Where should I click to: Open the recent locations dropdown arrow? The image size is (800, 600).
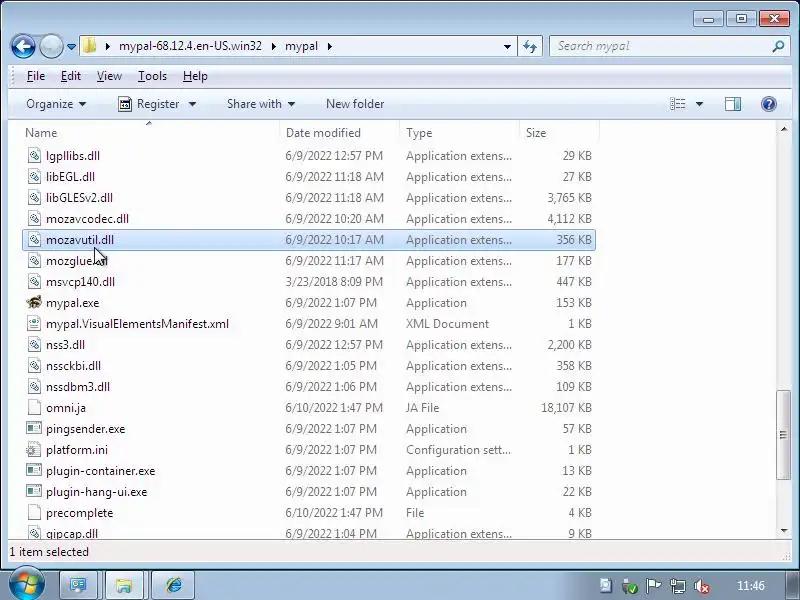coord(71,46)
